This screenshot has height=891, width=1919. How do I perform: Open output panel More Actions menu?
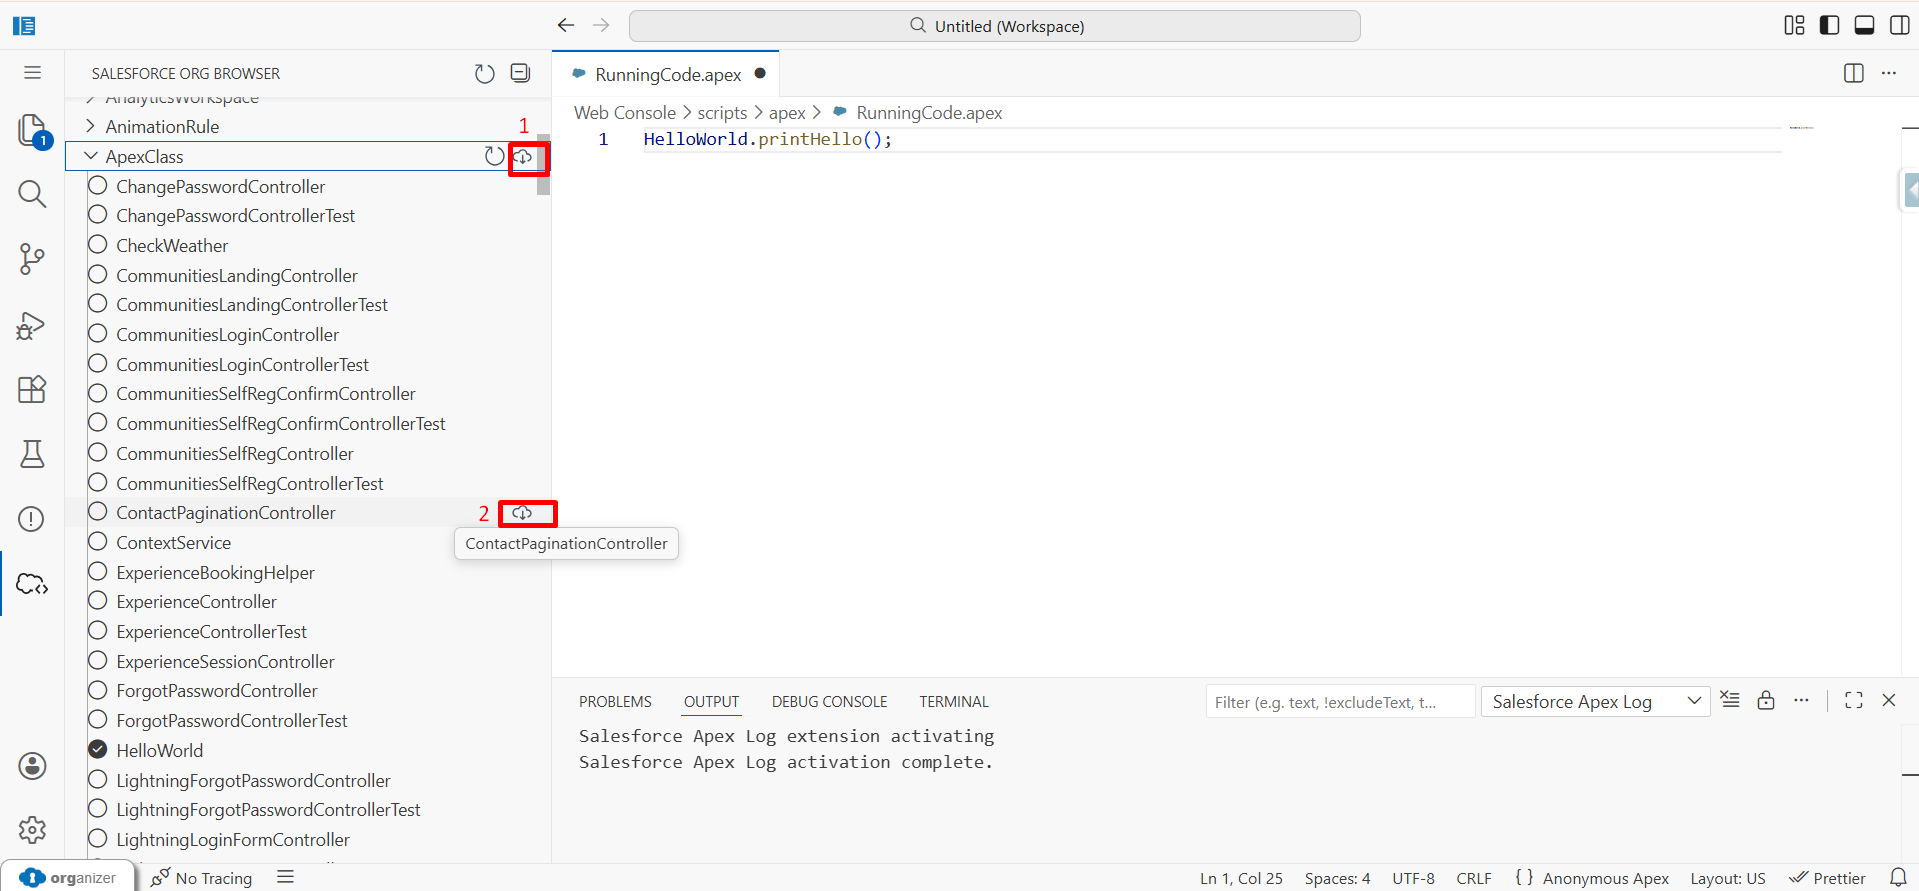pos(1801,700)
